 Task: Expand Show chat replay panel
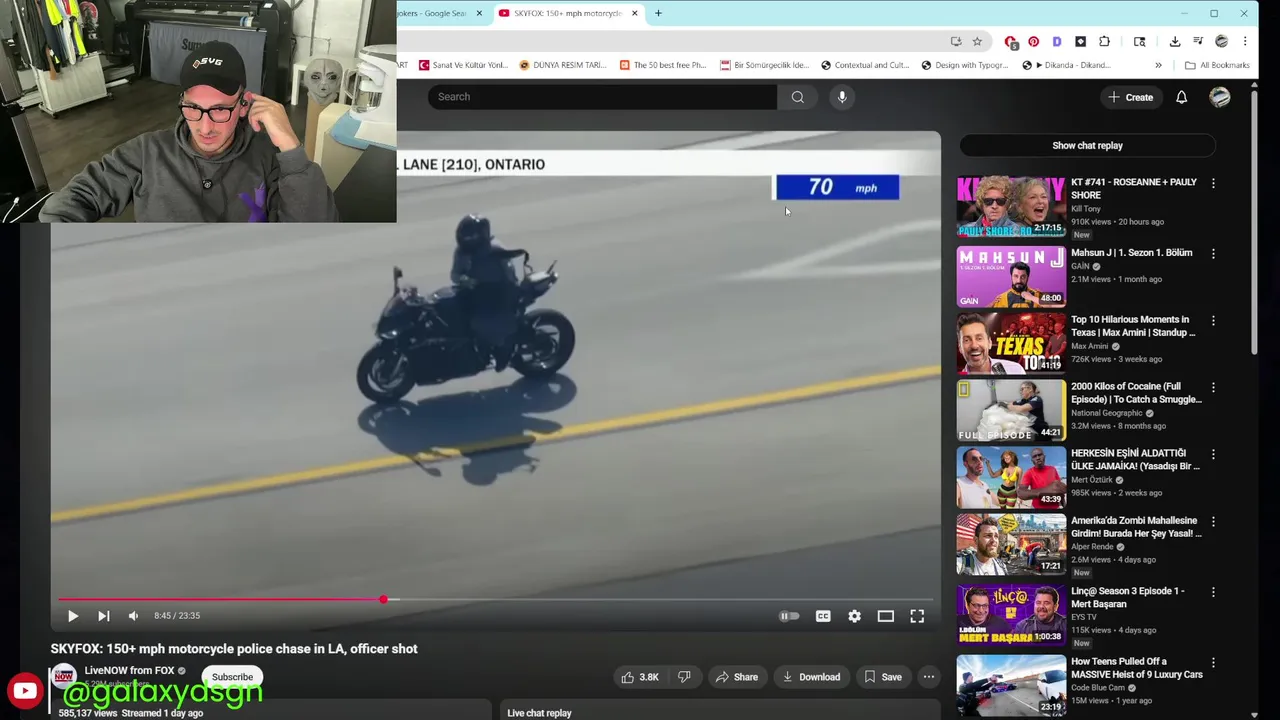1087,146
